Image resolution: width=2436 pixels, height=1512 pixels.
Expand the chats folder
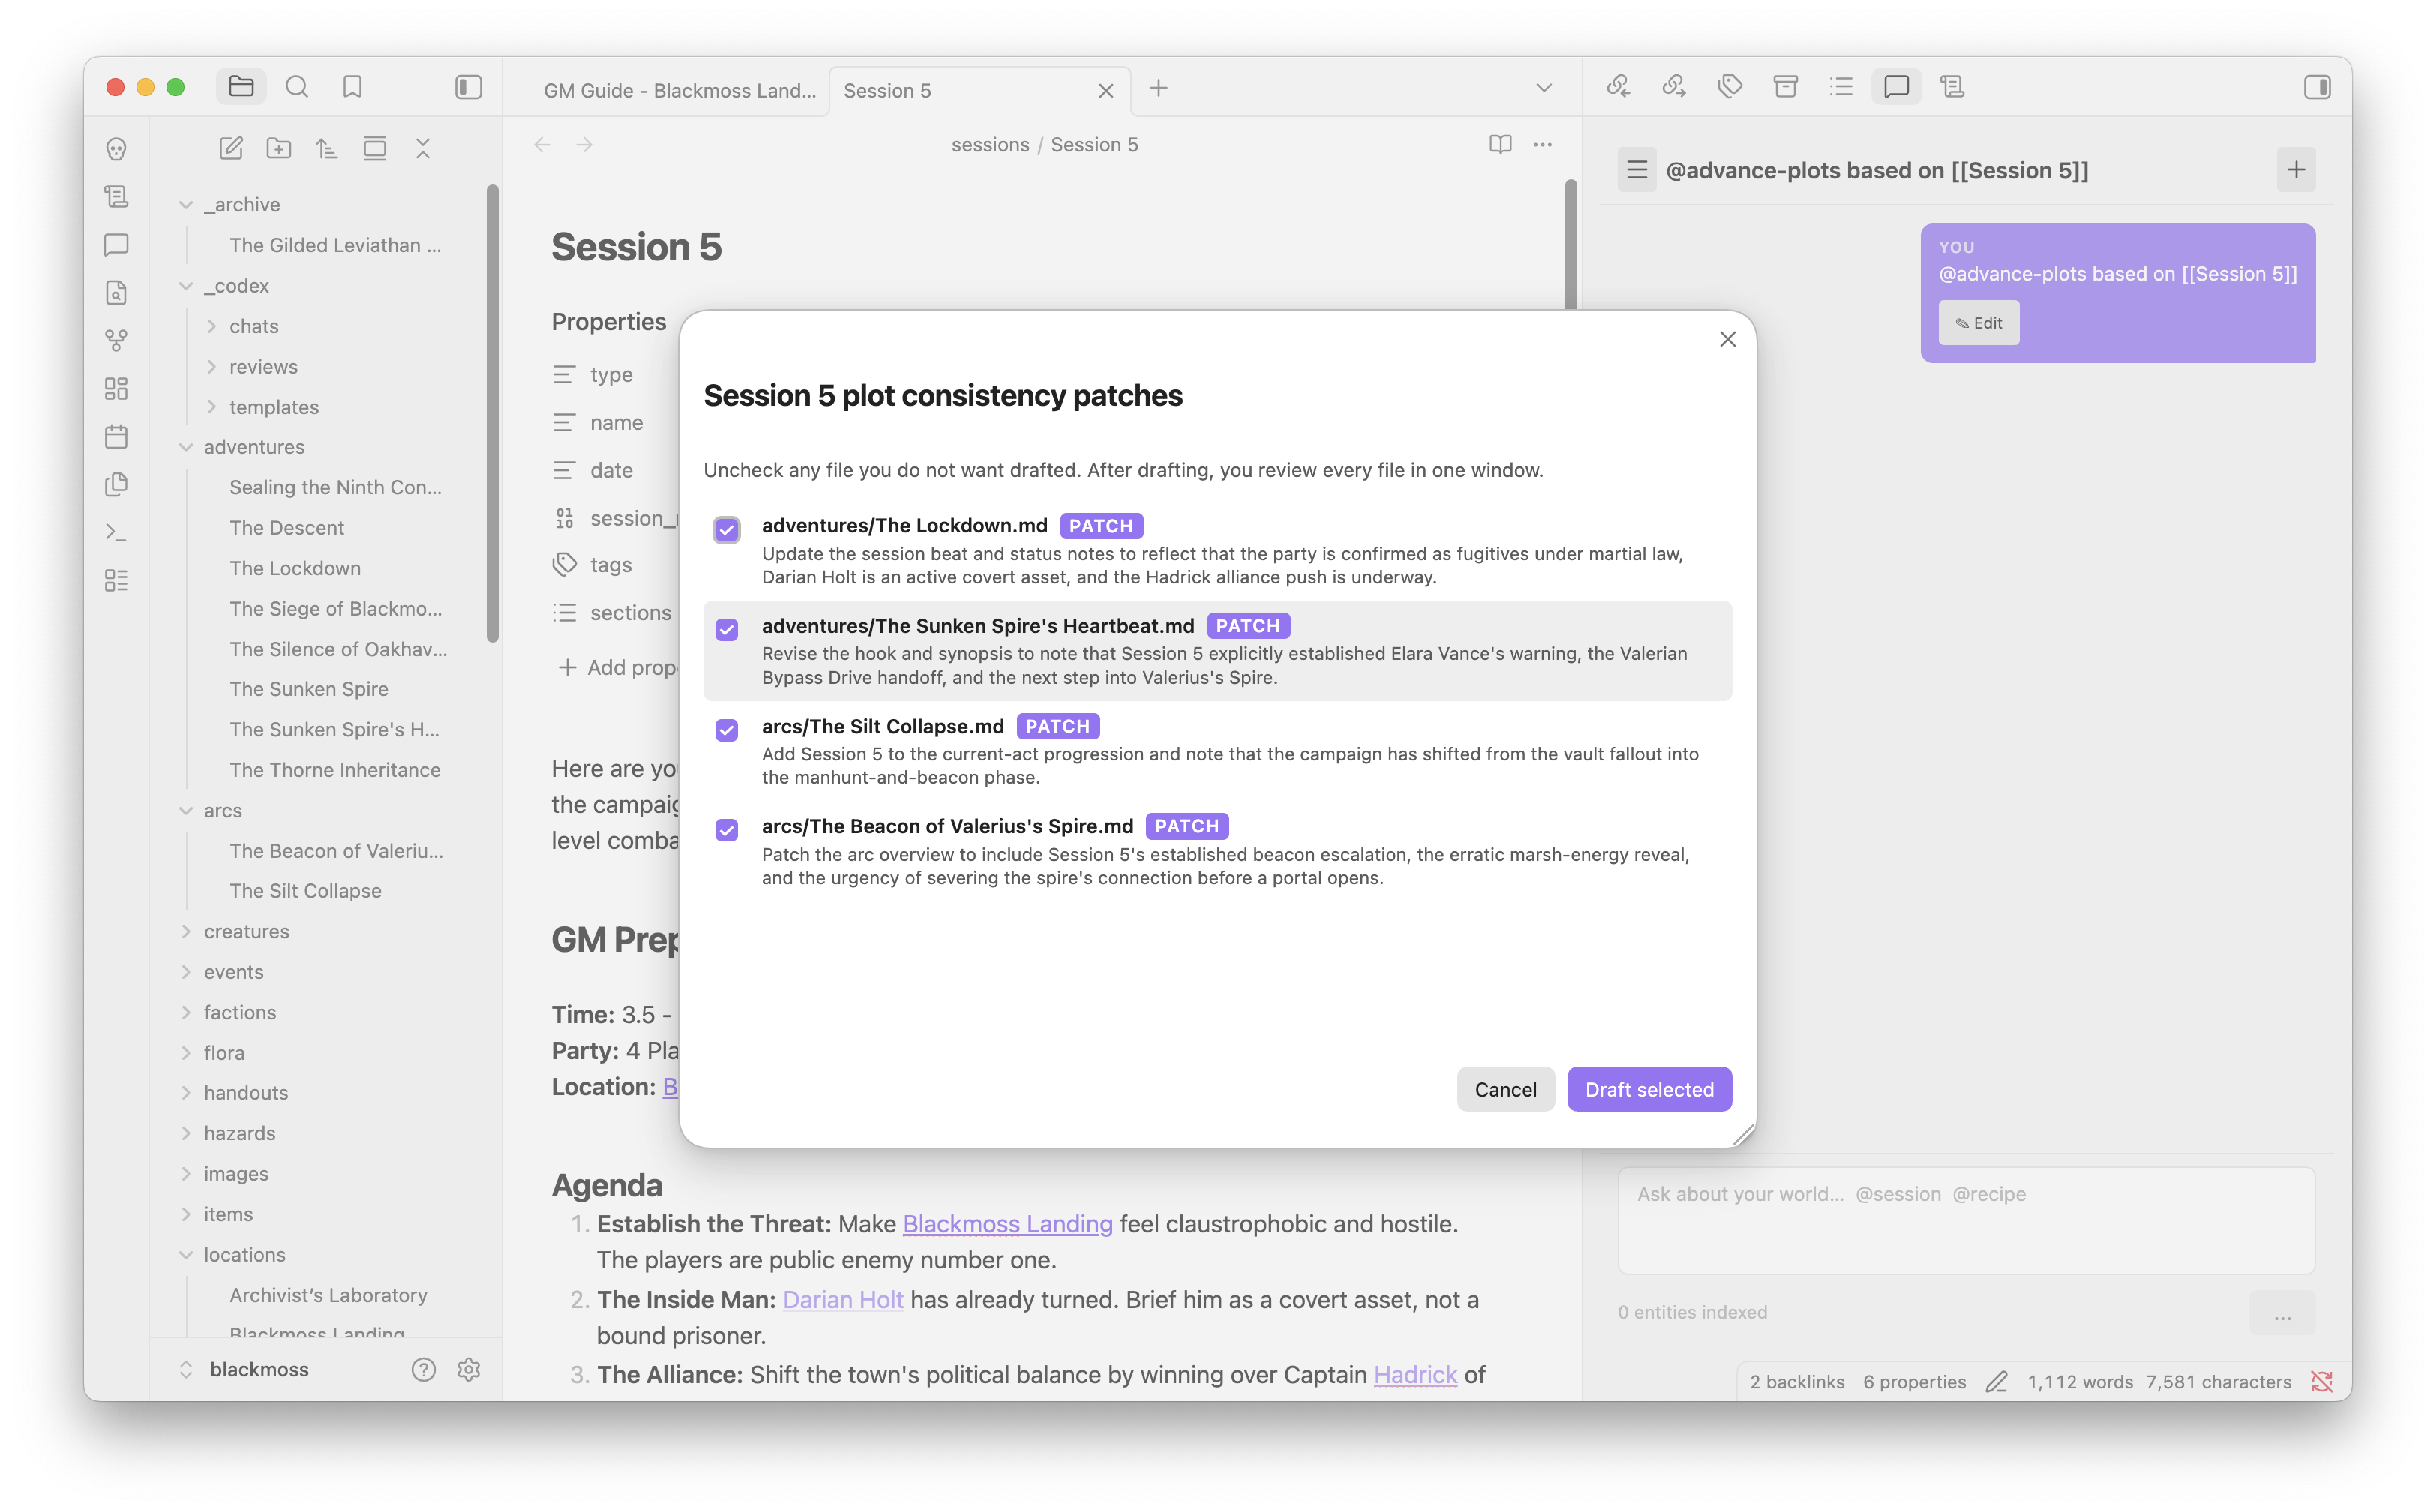coord(212,326)
